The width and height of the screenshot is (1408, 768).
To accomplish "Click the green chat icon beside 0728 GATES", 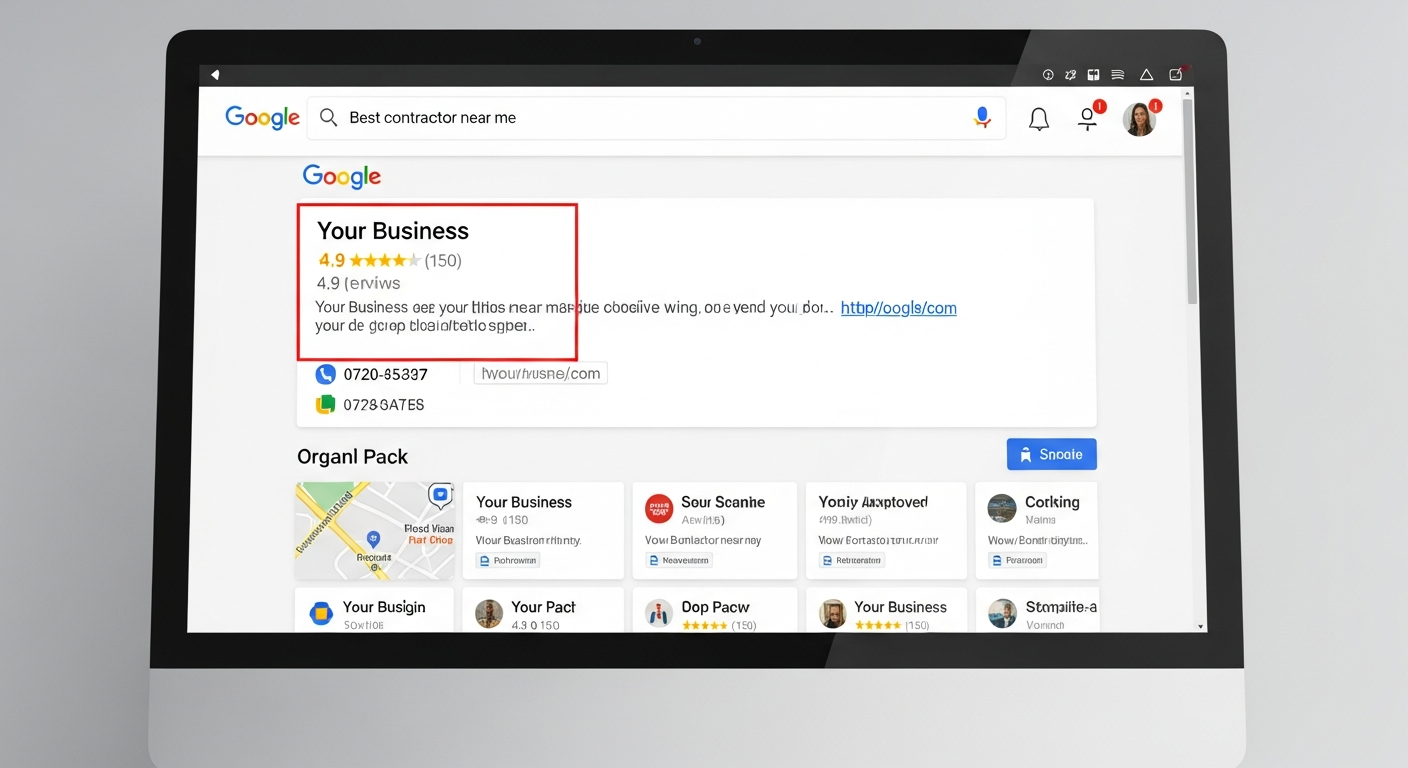I will click(x=325, y=405).
